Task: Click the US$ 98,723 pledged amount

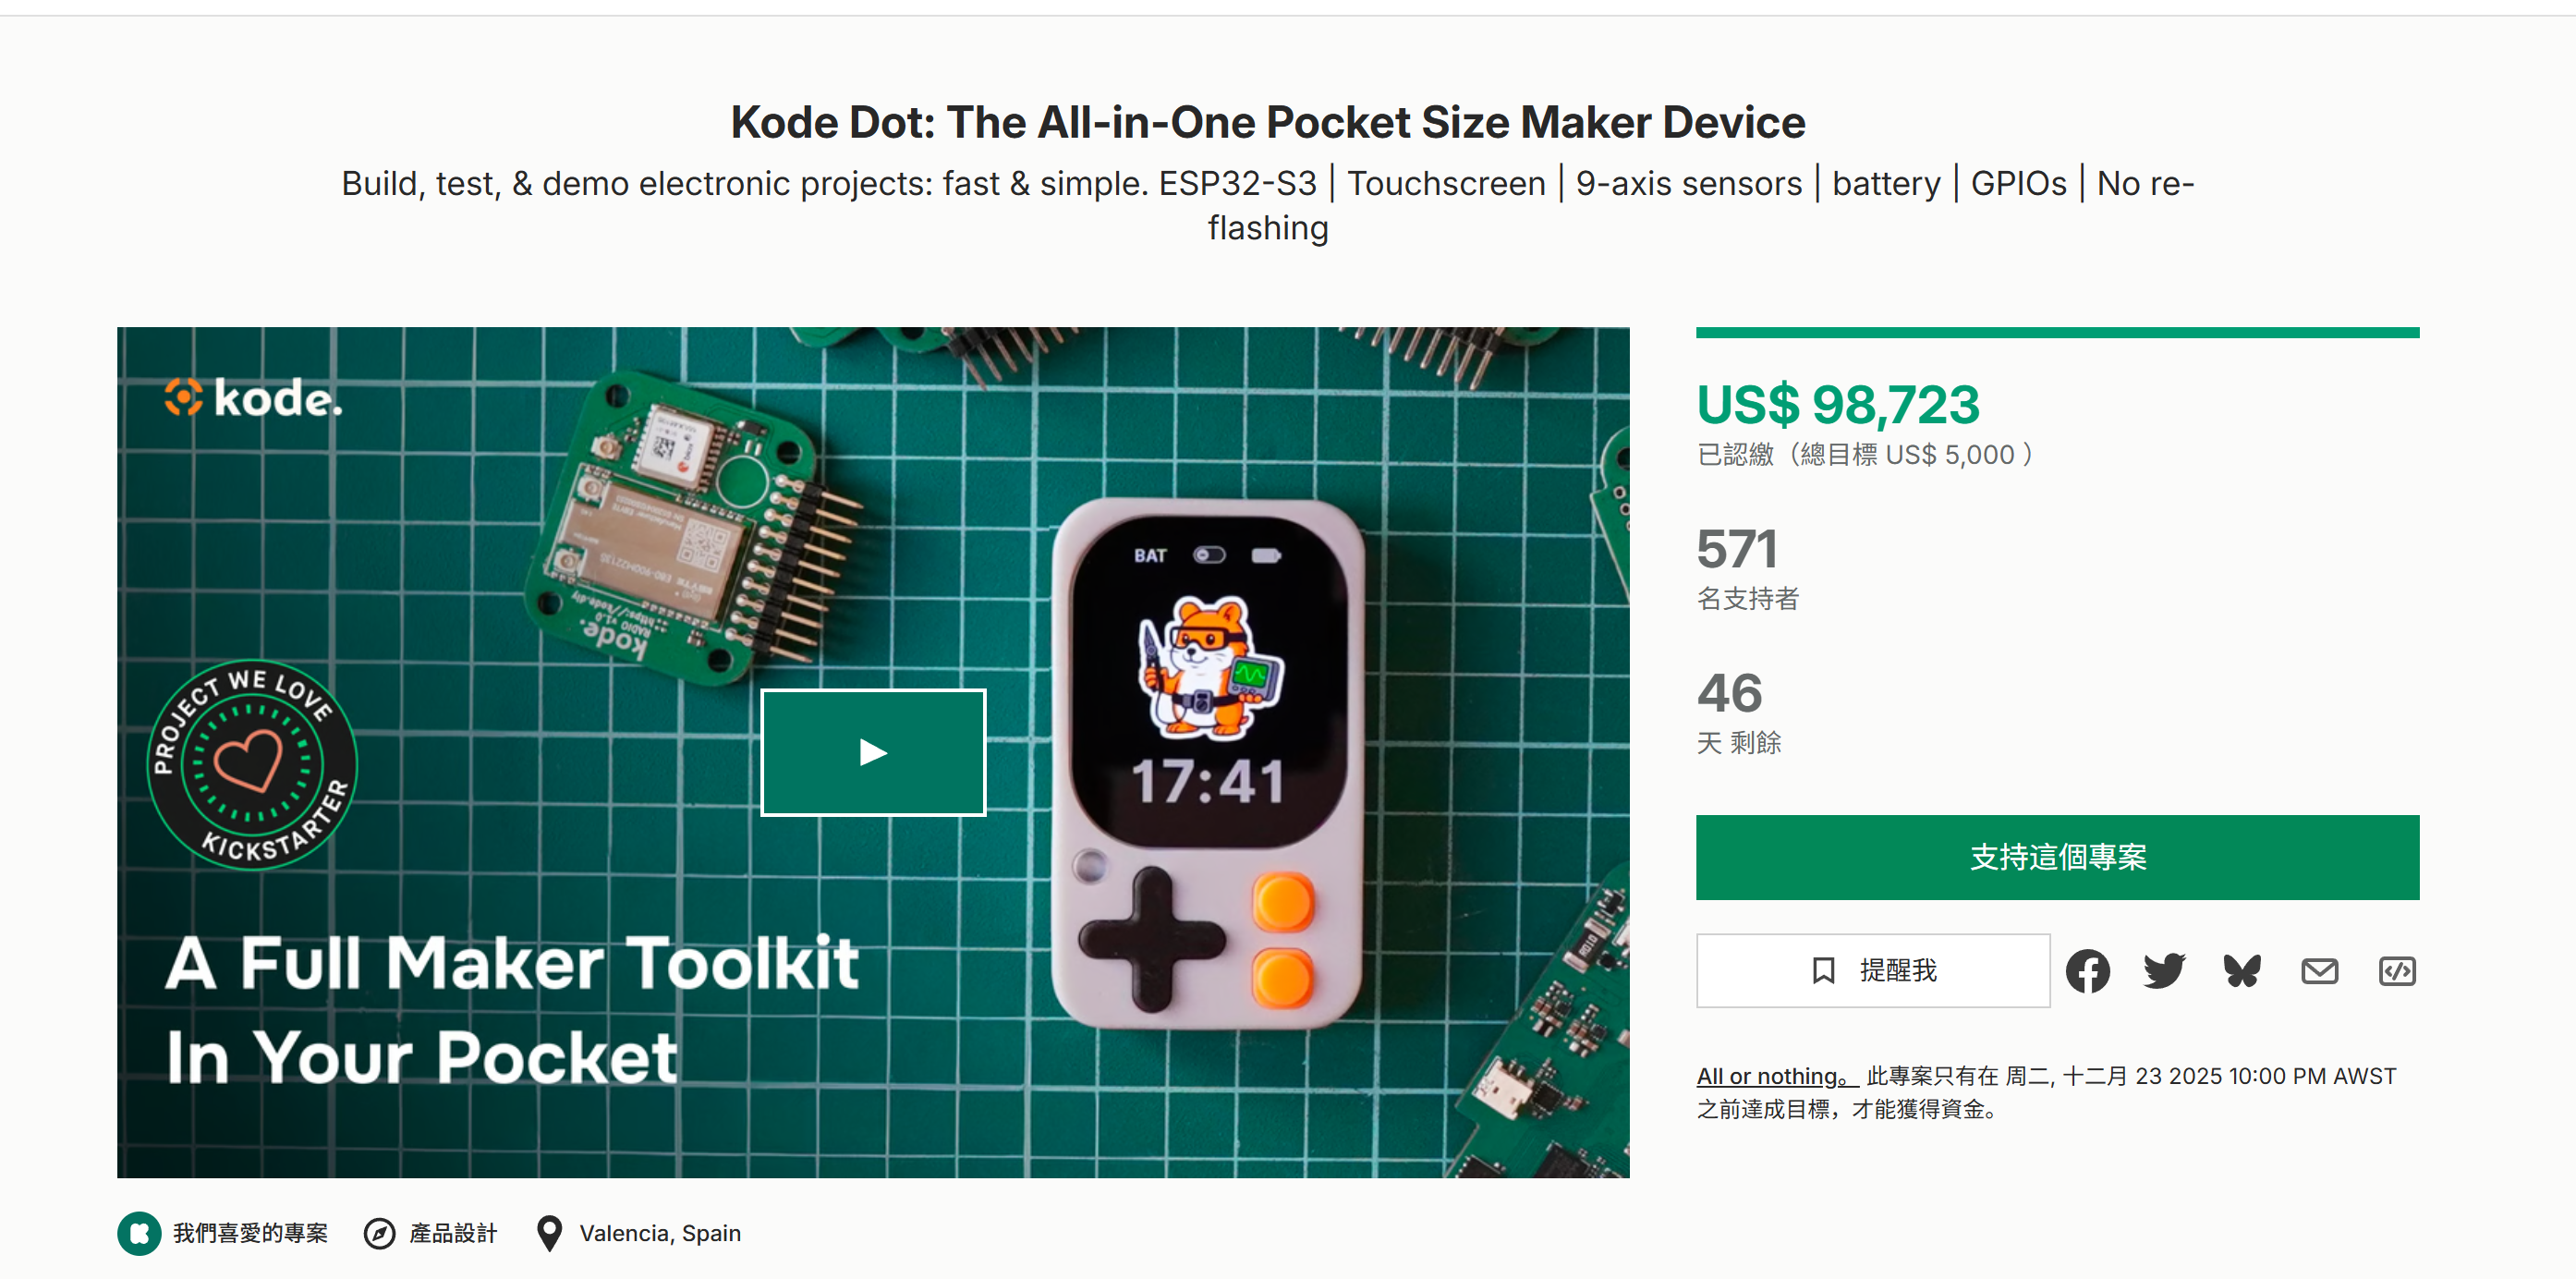Action: point(1838,404)
